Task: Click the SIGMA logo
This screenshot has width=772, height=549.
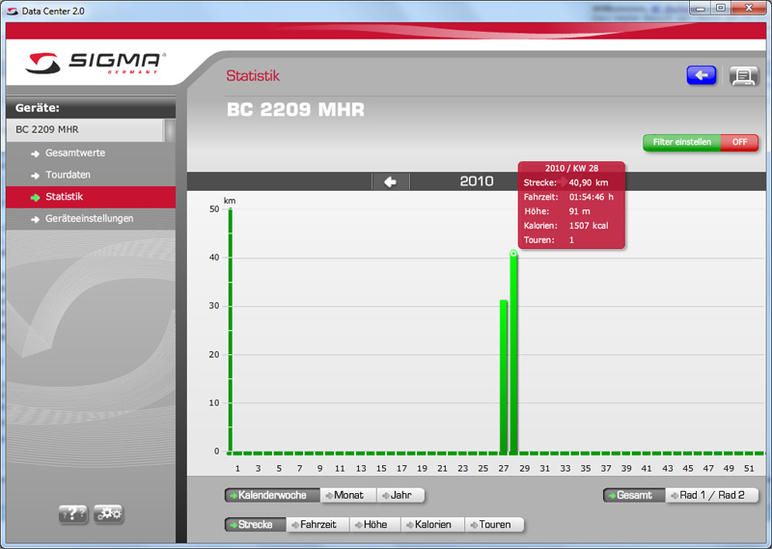Action: pos(96,63)
